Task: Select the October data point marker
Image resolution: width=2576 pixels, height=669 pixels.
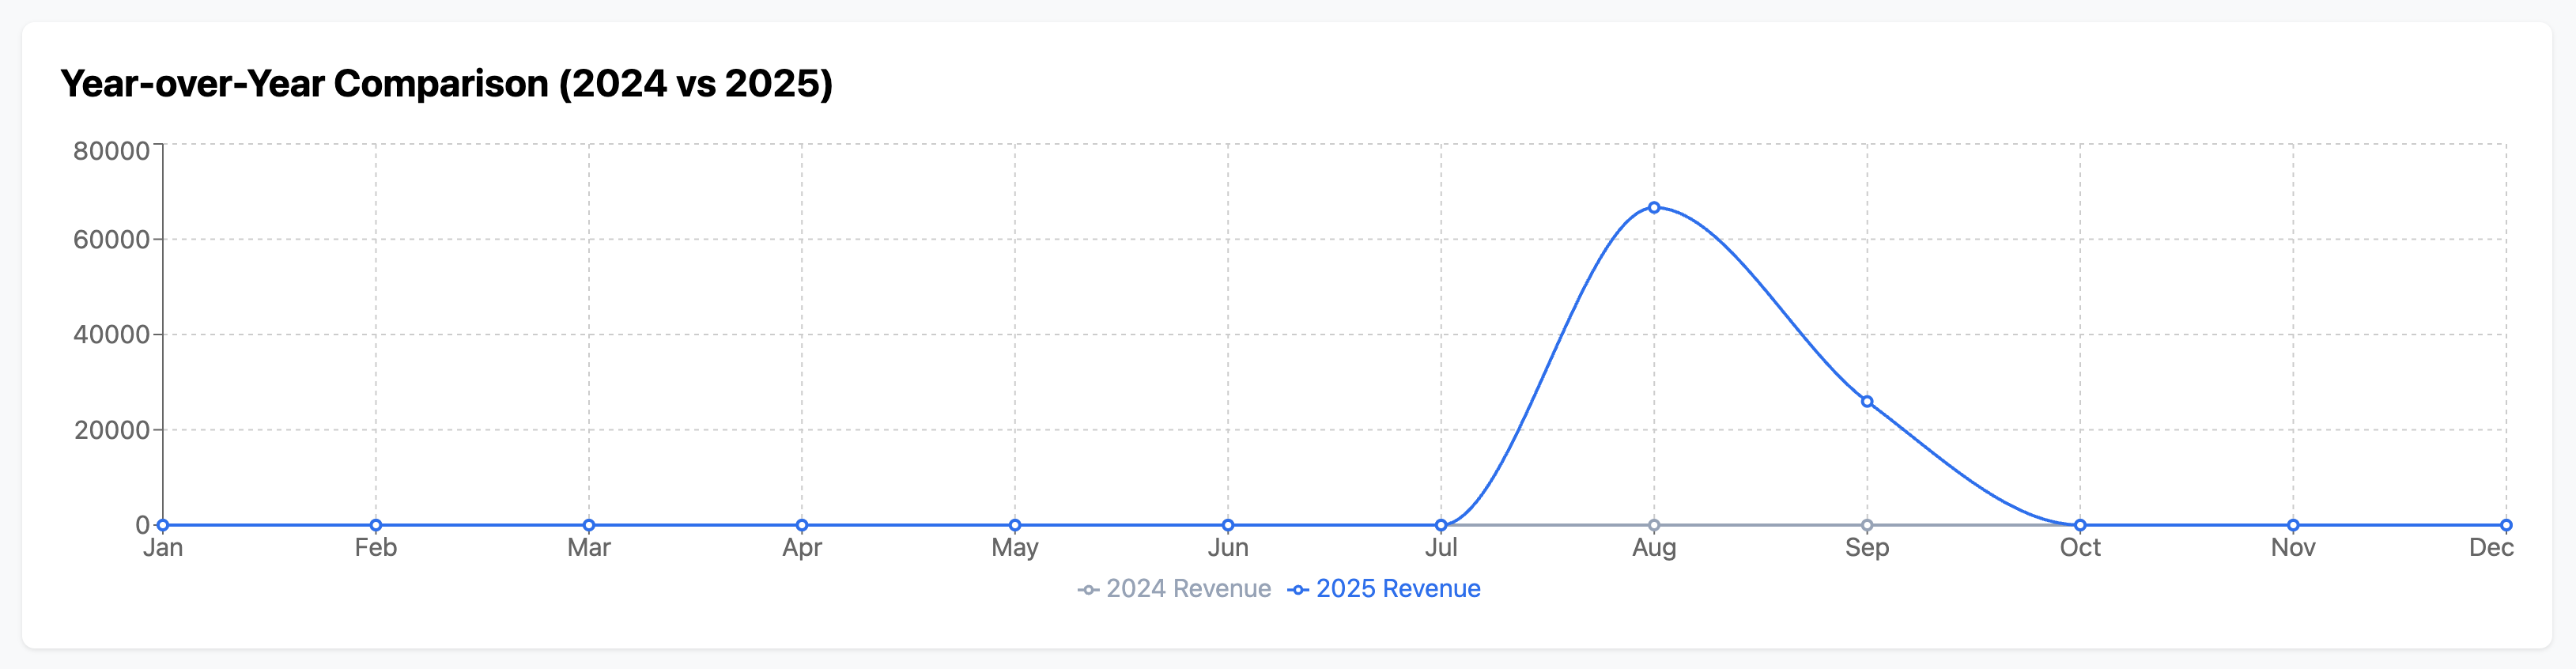Action: pos(2080,525)
